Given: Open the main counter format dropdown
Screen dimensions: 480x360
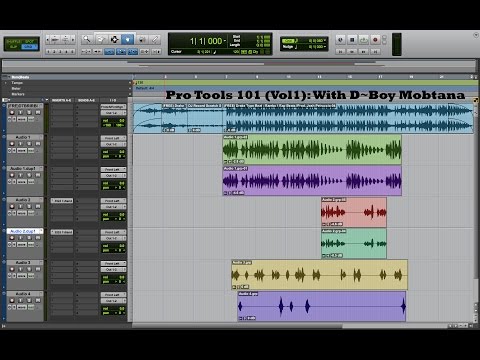Looking at the screenshot, I should [x=225, y=41].
